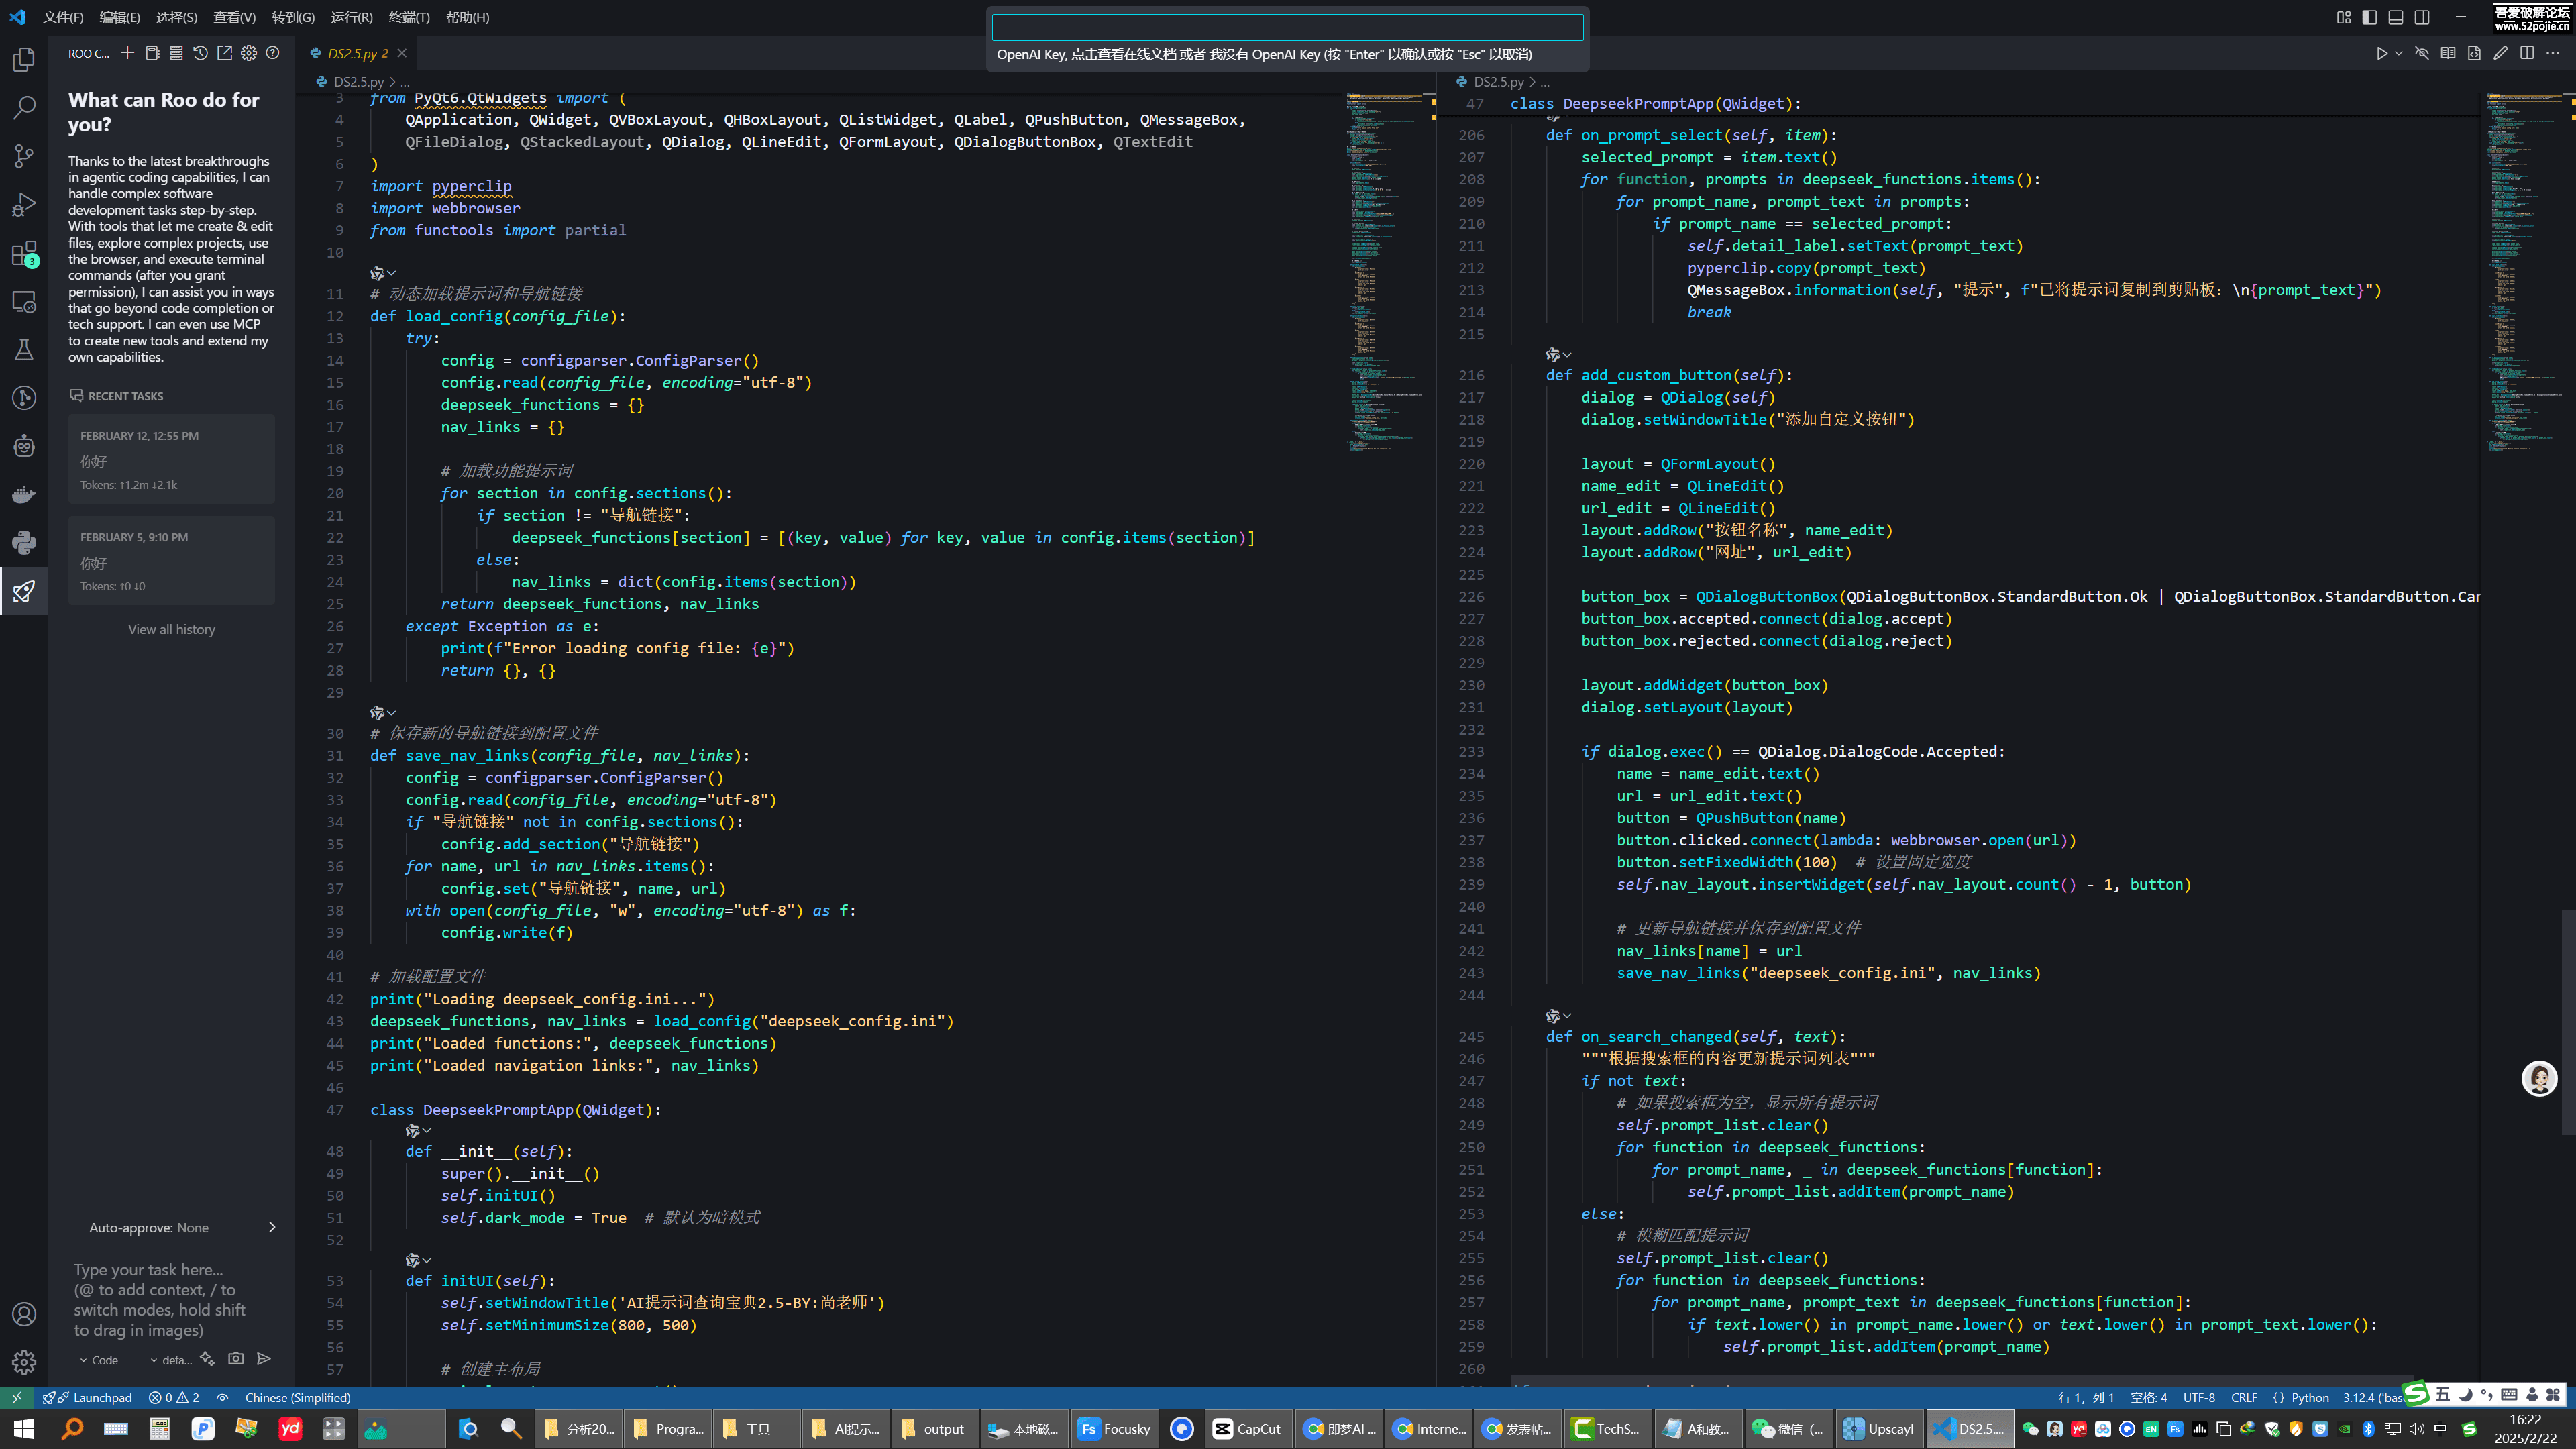
Task: Click the camera icon to add image
Action: click(236, 1359)
